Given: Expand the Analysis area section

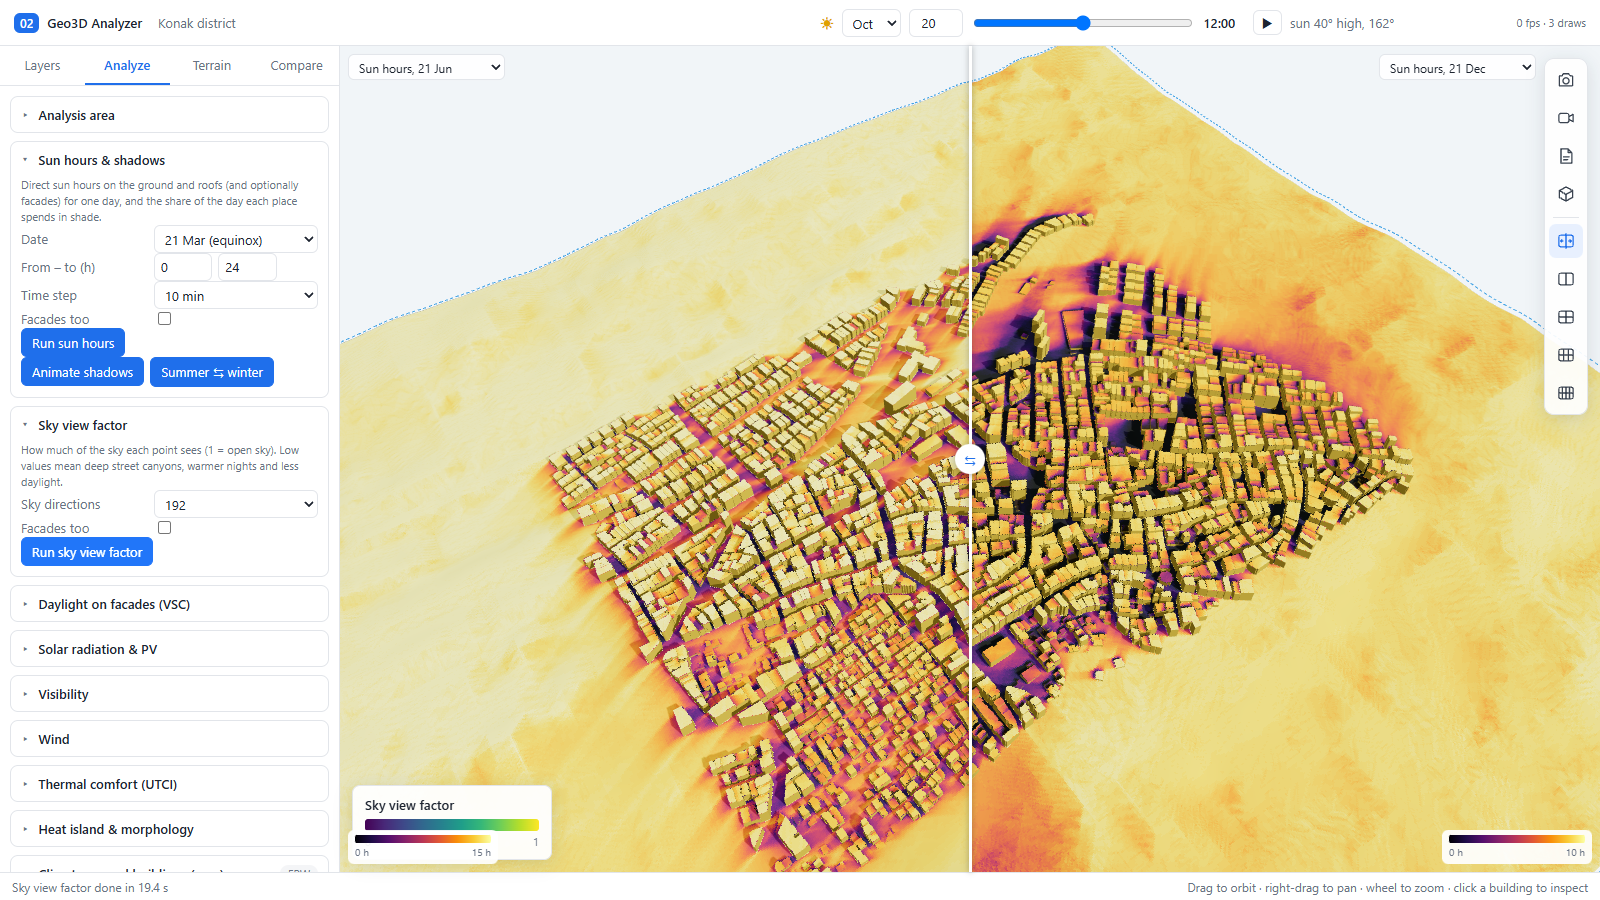Looking at the screenshot, I should [169, 115].
